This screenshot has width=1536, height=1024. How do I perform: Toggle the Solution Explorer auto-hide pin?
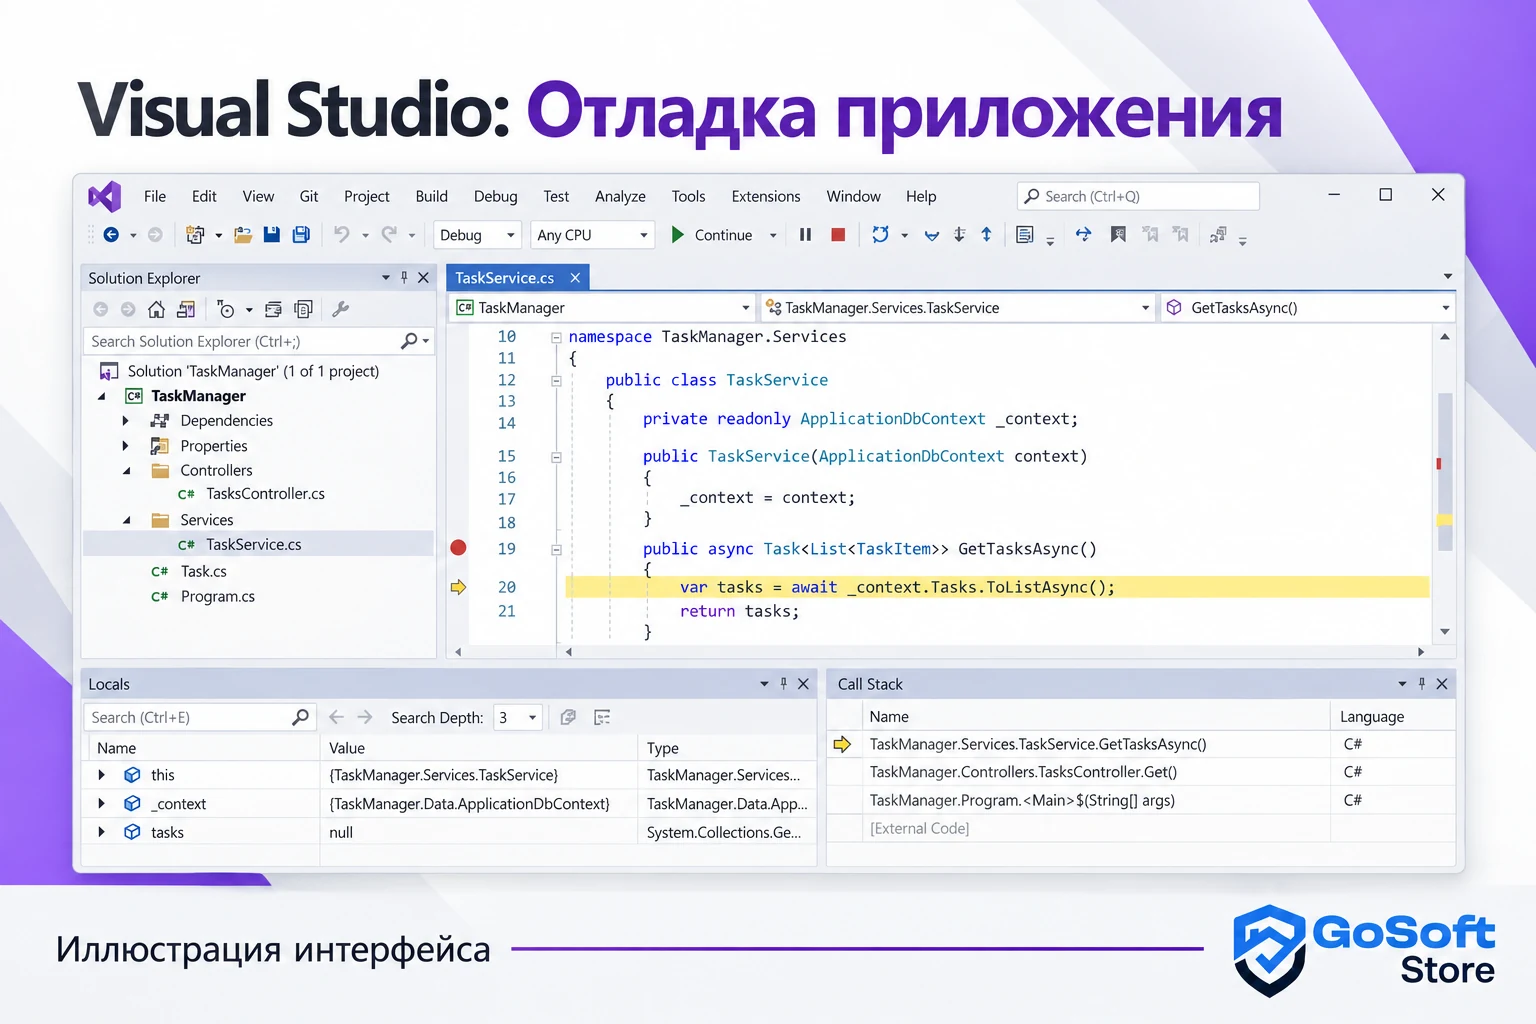(x=404, y=277)
